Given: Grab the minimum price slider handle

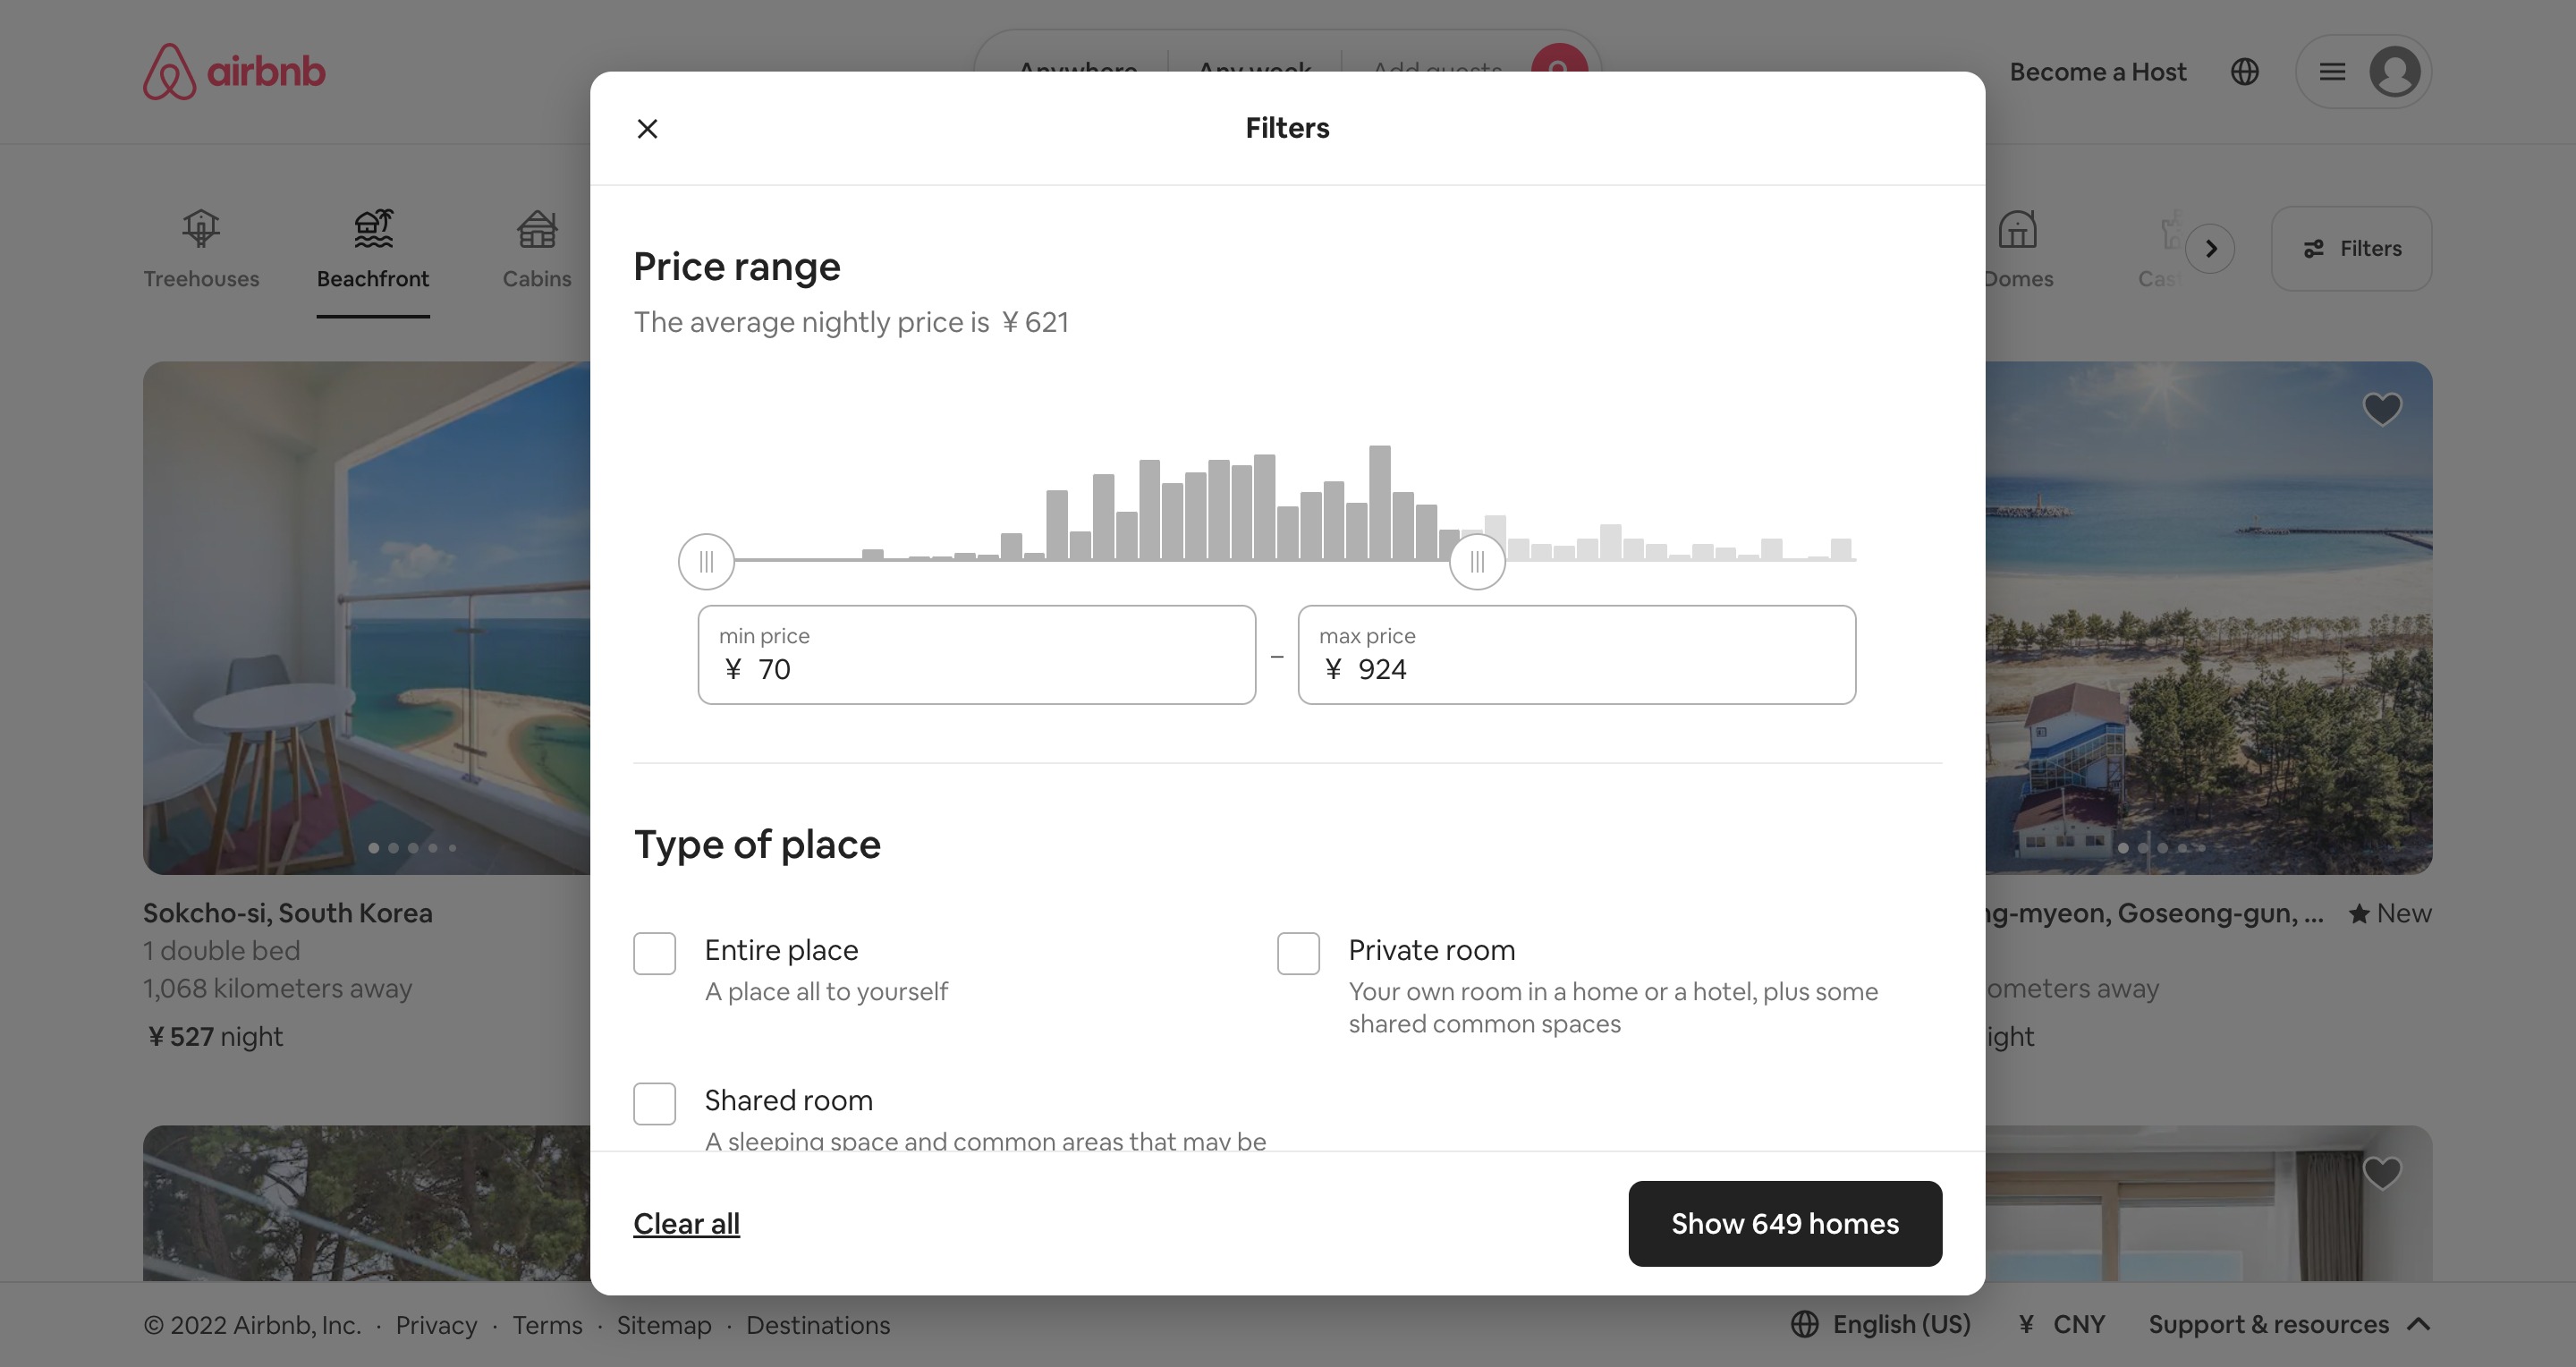Looking at the screenshot, I should tap(706, 562).
